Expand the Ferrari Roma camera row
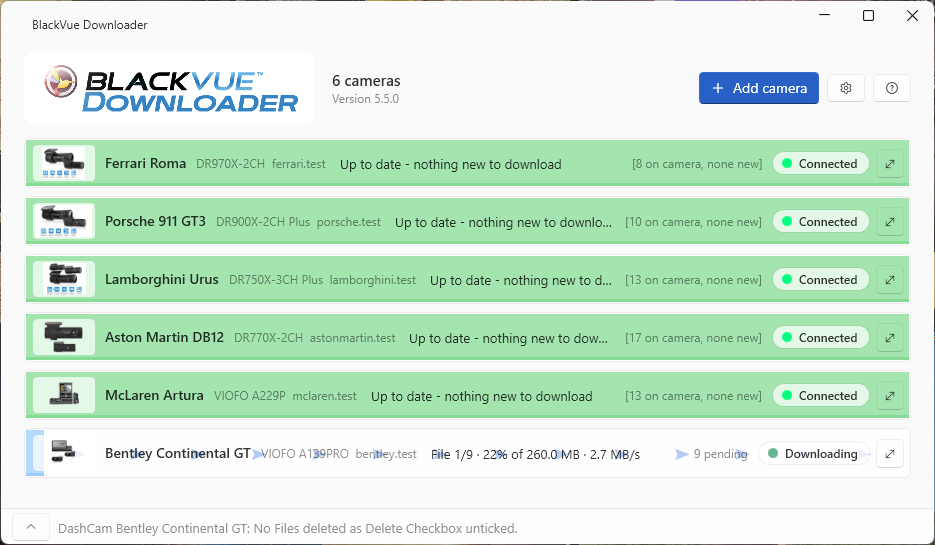The image size is (935, 545). pos(890,164)
